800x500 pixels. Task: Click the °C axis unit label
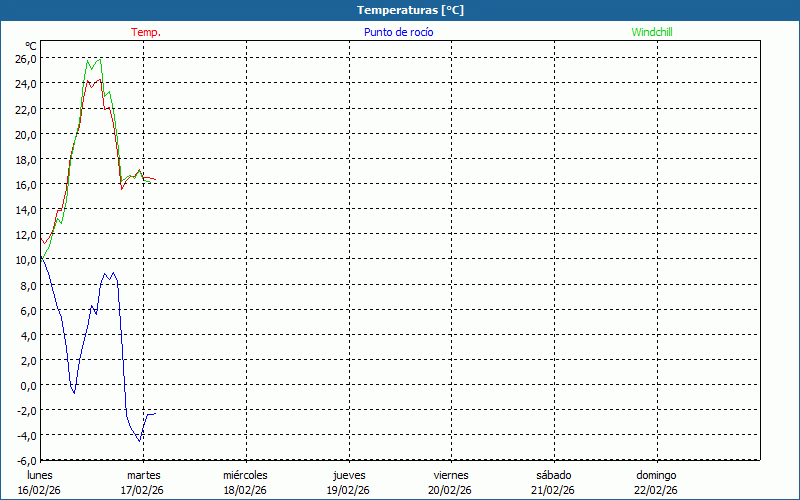tap(31, 47)
